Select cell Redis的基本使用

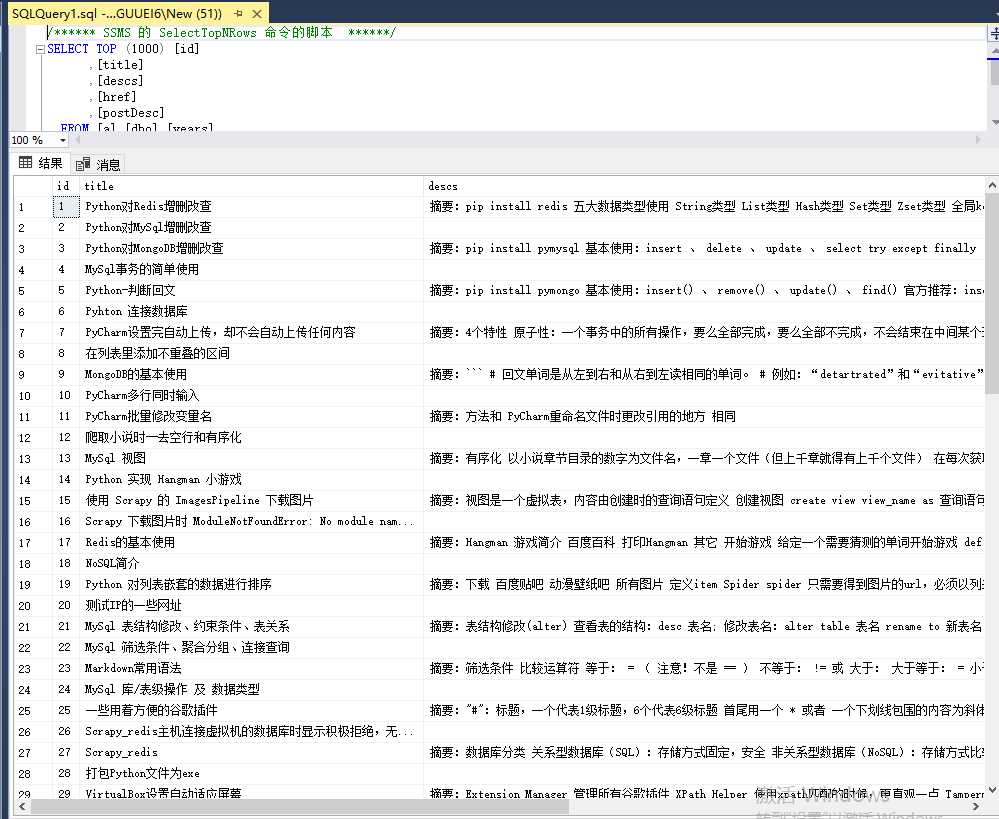[251, 543]
